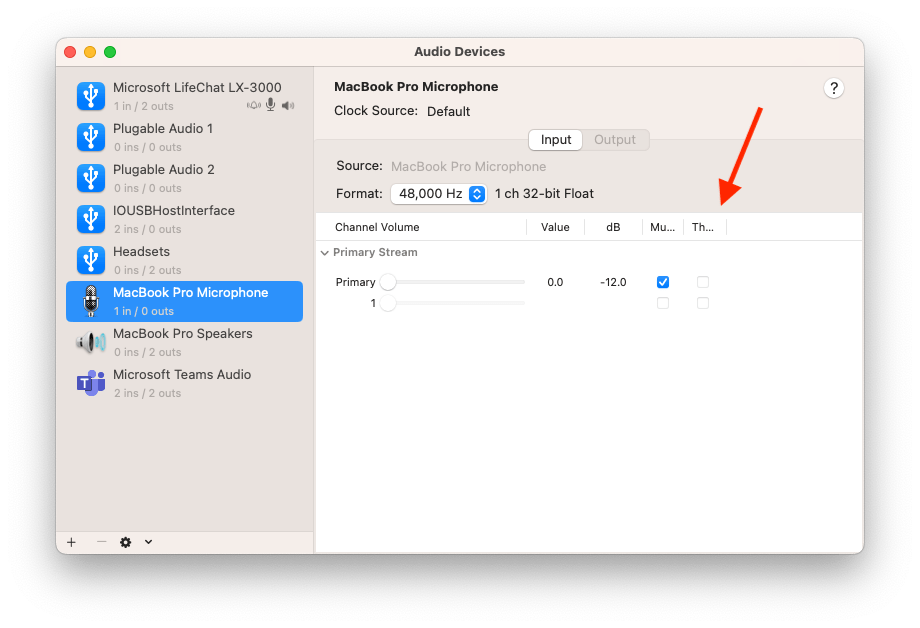The image size is (920, 628).
Task: Select the Input tab
Action: tap(555, 140)
